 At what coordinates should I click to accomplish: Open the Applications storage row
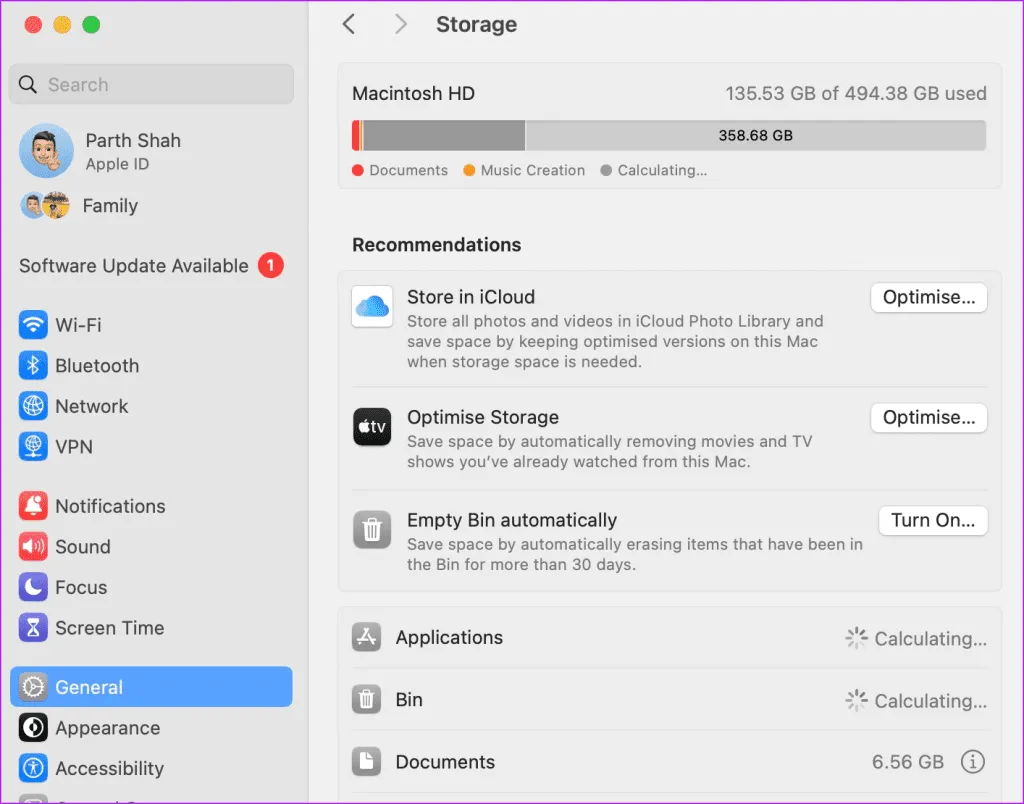point(669,638)
